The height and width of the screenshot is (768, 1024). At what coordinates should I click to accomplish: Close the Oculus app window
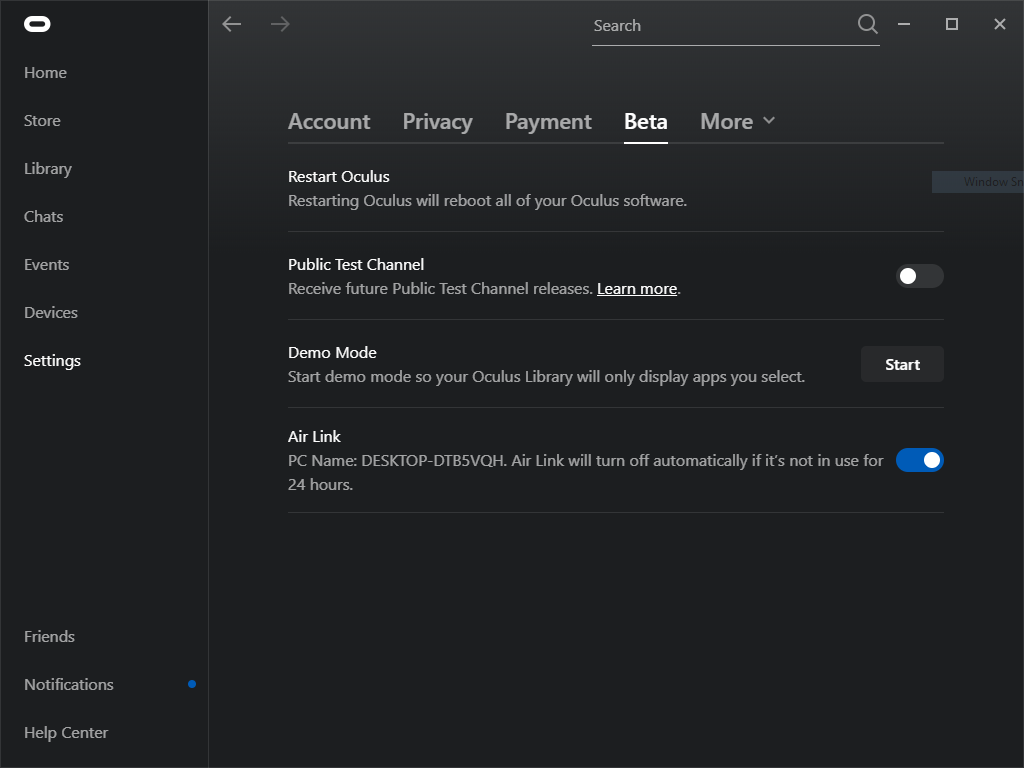click(1000, 24)
